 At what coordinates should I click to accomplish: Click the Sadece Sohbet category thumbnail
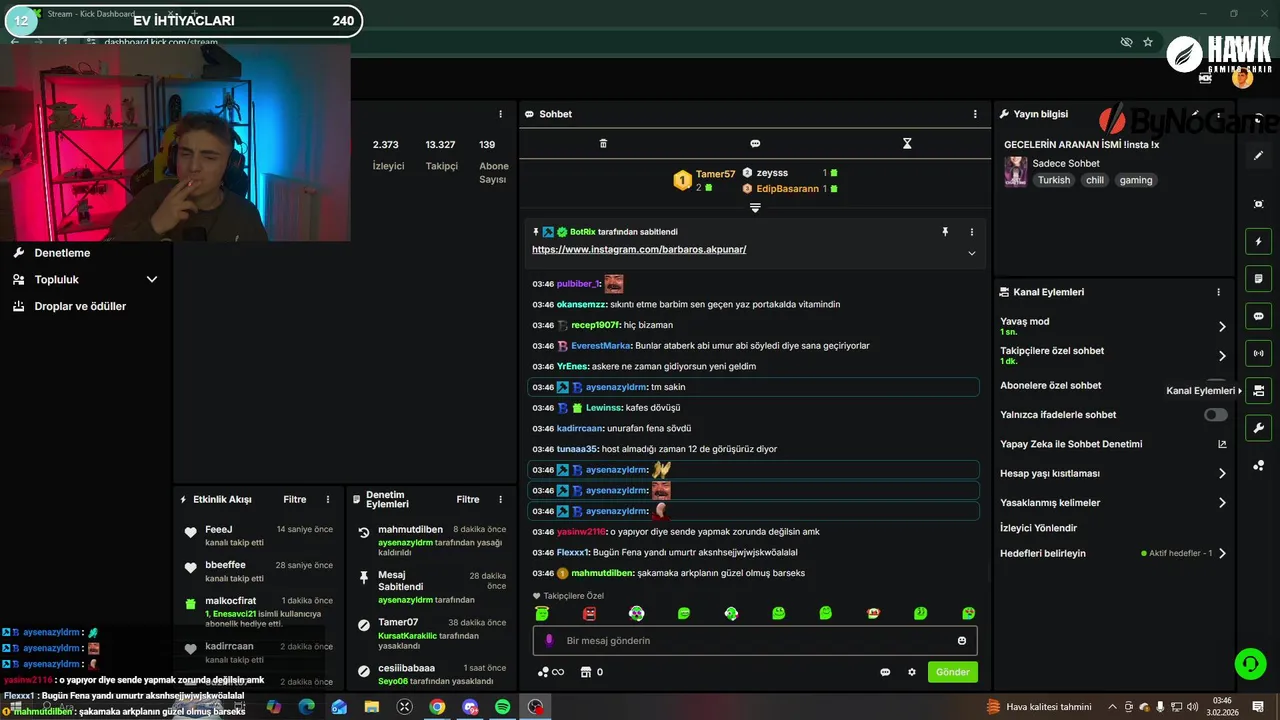coord(1016,171)
